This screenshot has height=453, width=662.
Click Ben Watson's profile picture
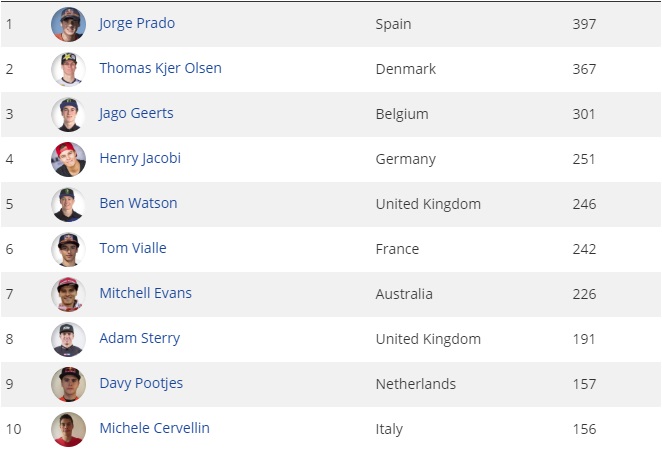[68, 204]
